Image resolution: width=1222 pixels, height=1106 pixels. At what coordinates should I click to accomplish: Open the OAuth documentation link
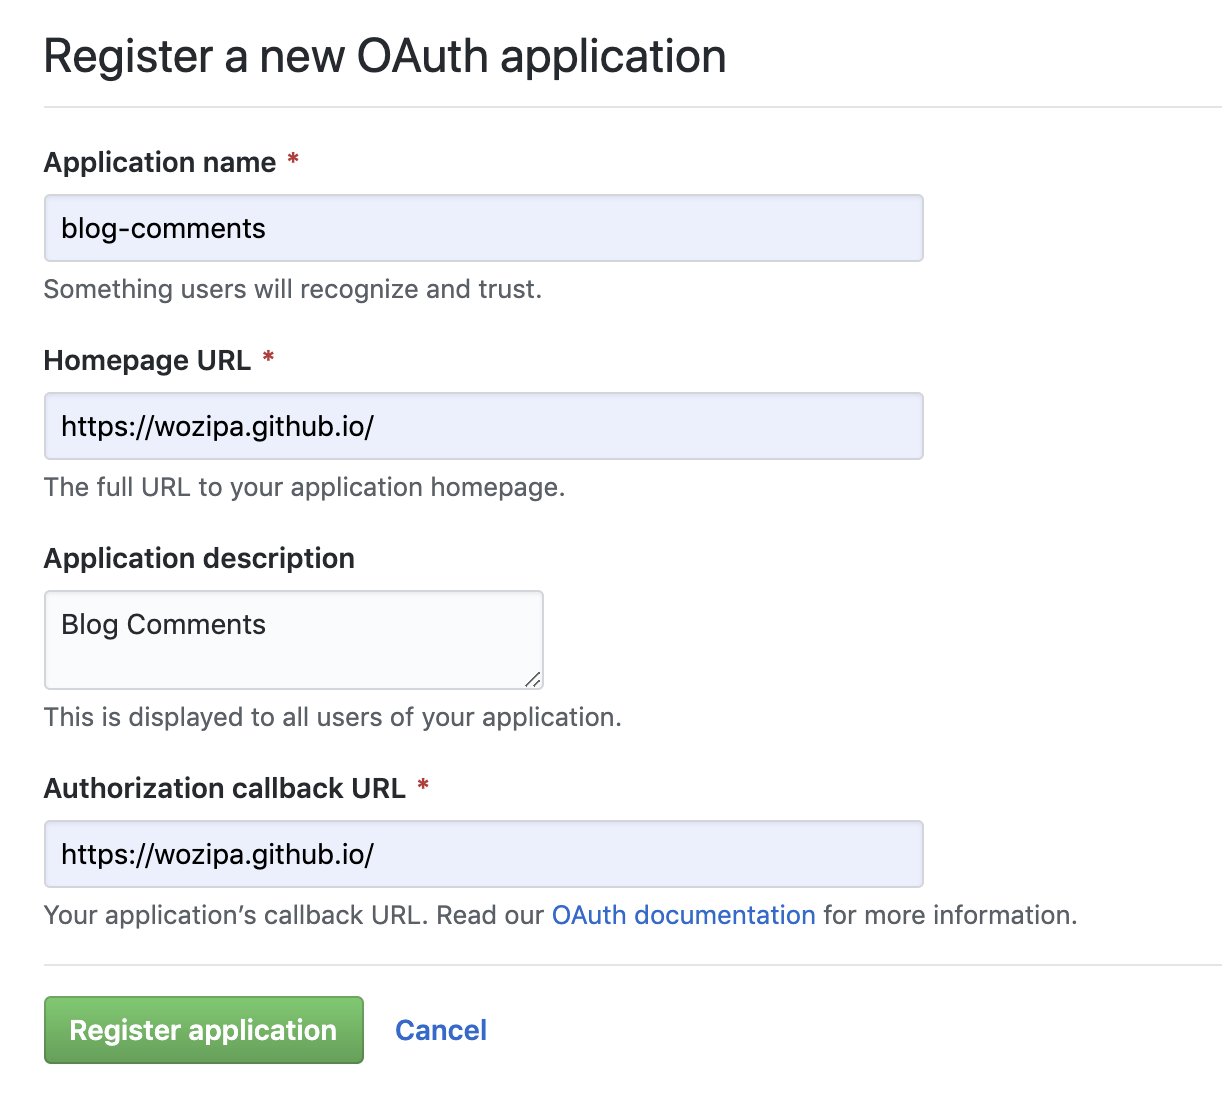[683, 915]
